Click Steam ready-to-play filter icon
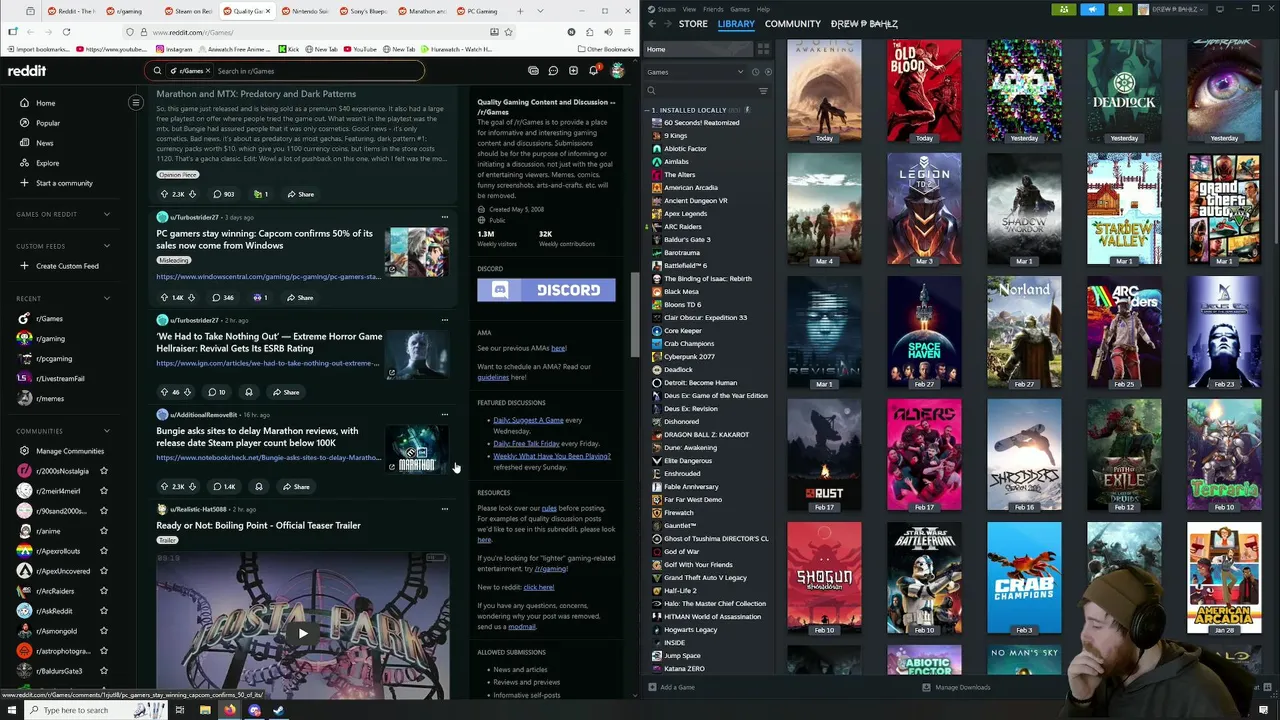The height and width of the screenshot is (720, 1280). (x=766, y=72)
